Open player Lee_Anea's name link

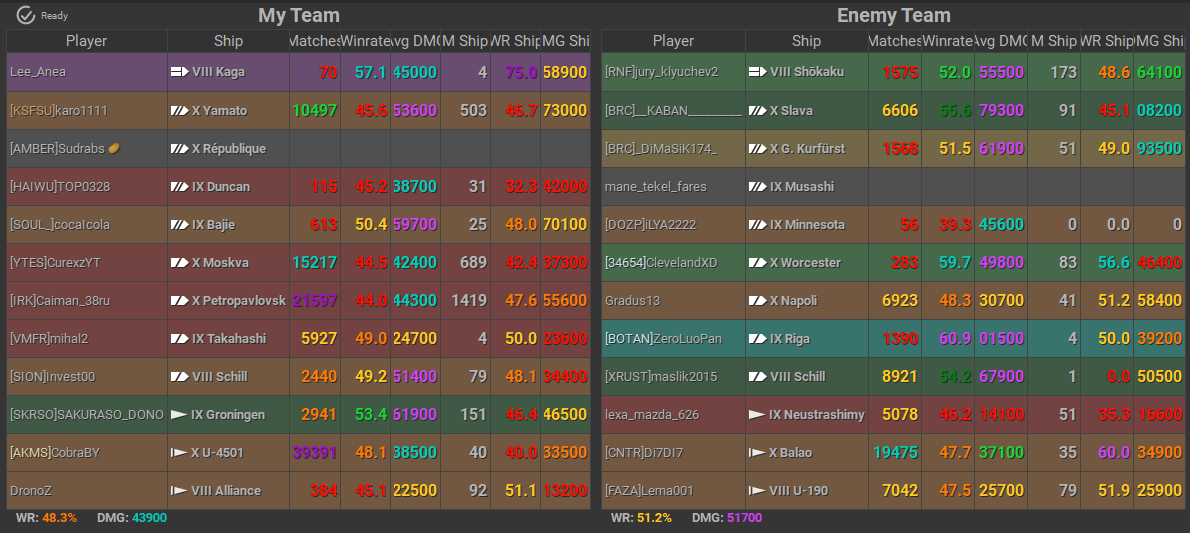point(38,72)
